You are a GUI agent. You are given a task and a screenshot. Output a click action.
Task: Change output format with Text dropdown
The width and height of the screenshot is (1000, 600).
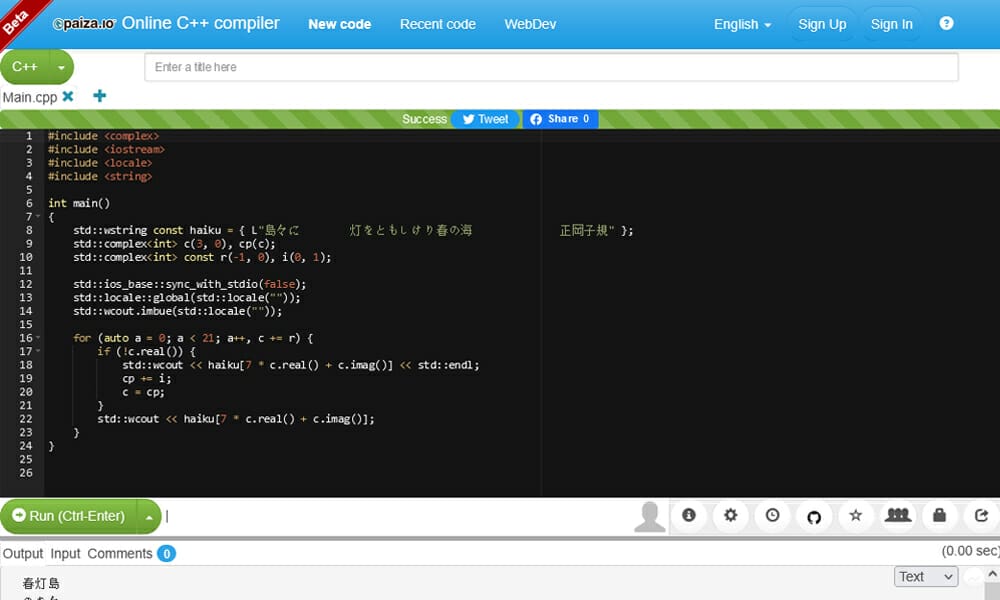[x=925, y=576]
